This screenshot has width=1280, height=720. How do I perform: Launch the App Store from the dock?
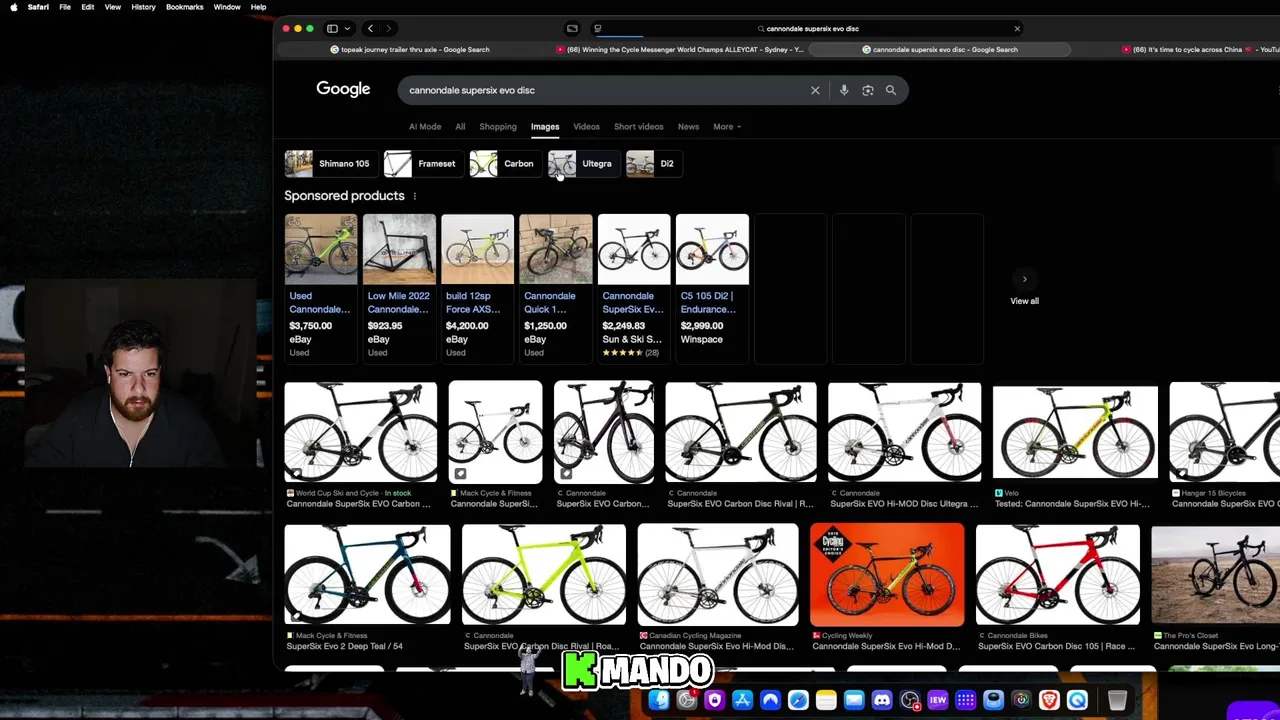(x=742, y=700)
